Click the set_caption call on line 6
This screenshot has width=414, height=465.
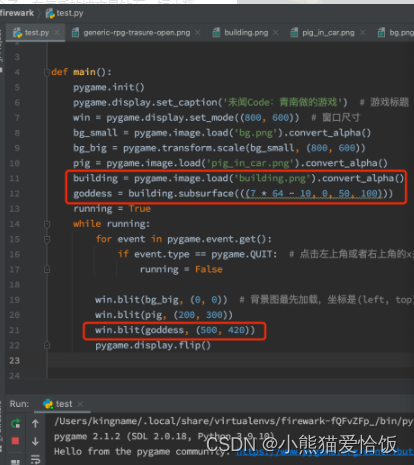pyautogui.click(x=210, y=102)
